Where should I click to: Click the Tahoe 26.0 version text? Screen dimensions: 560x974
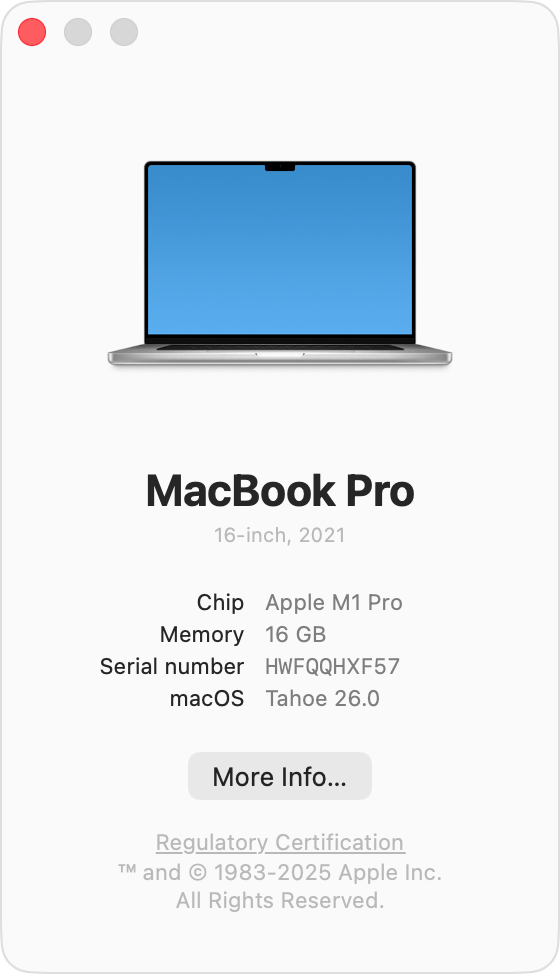[322, 699]
